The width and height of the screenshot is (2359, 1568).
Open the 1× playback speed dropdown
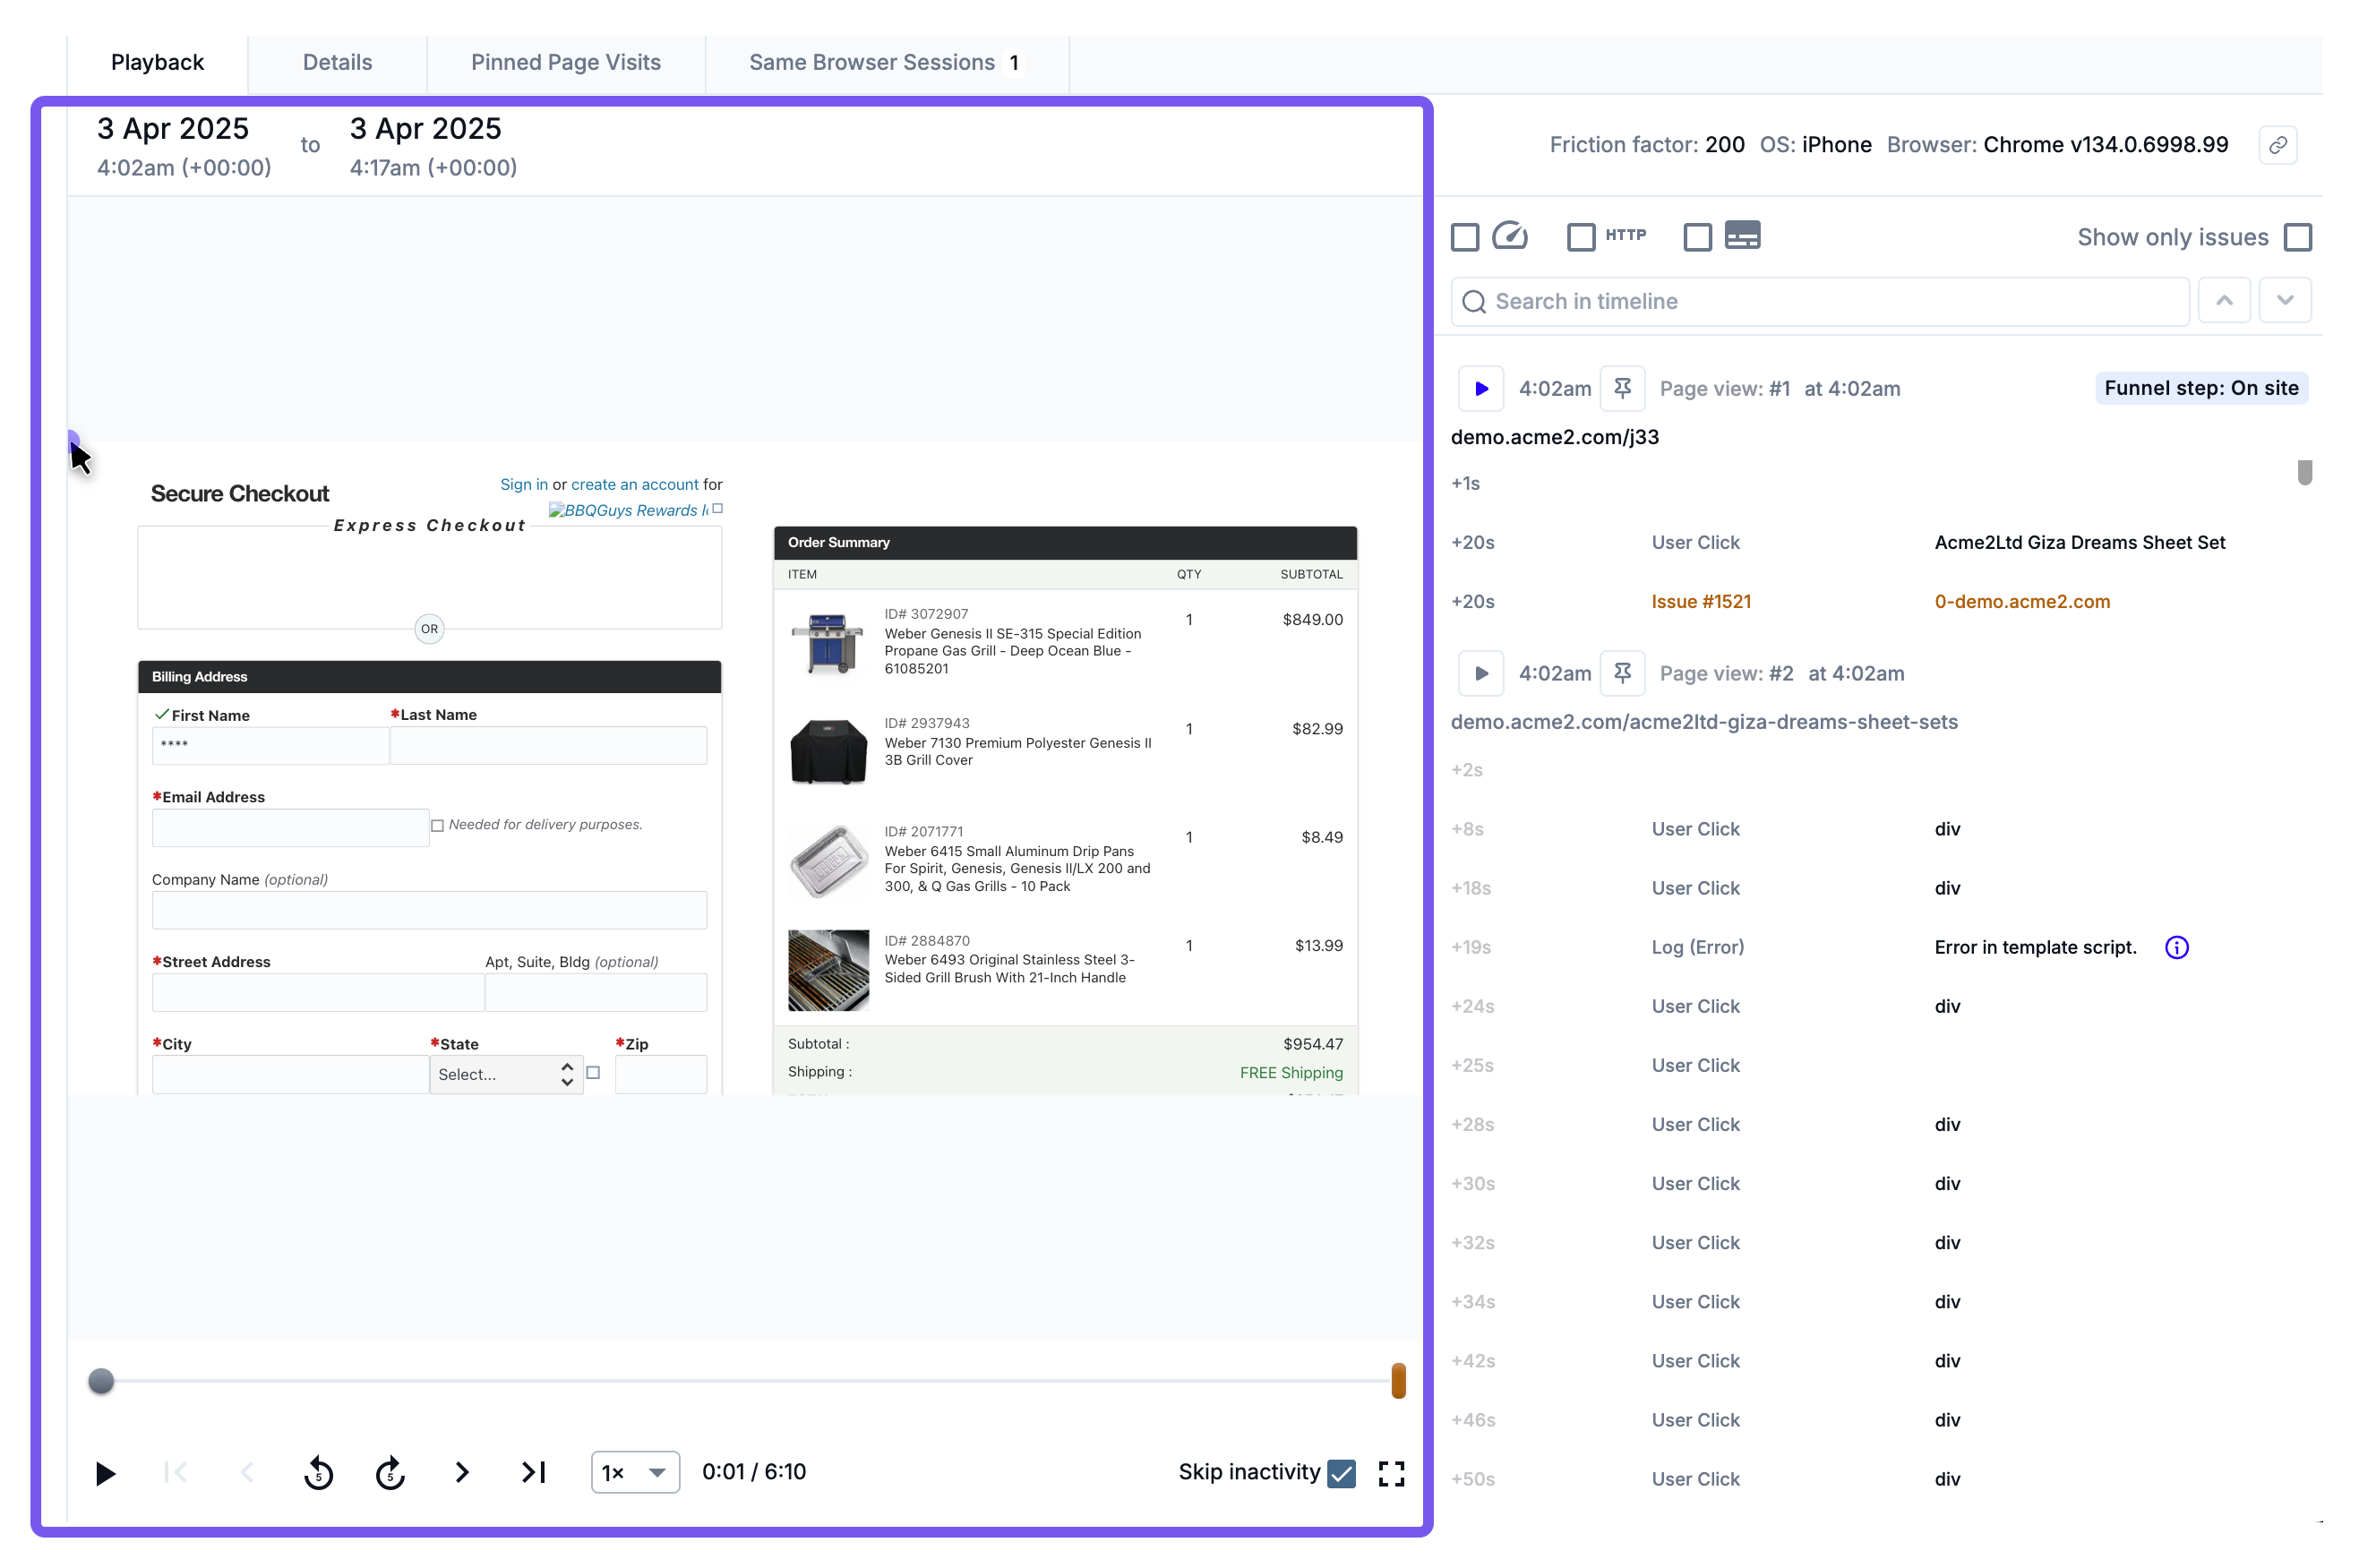(x=635, y=1473)
